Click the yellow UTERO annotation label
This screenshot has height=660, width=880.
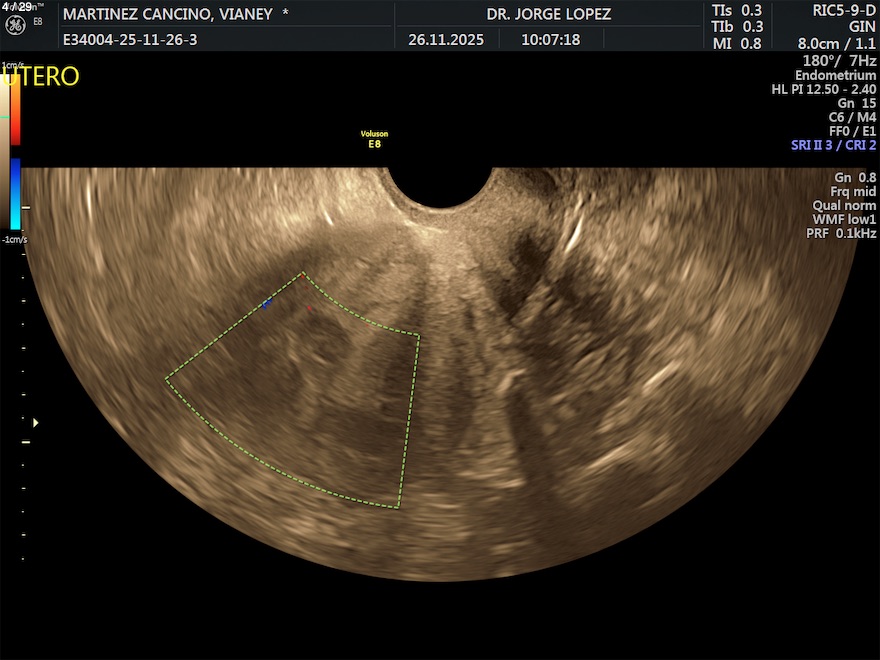(x=40, y=78)
